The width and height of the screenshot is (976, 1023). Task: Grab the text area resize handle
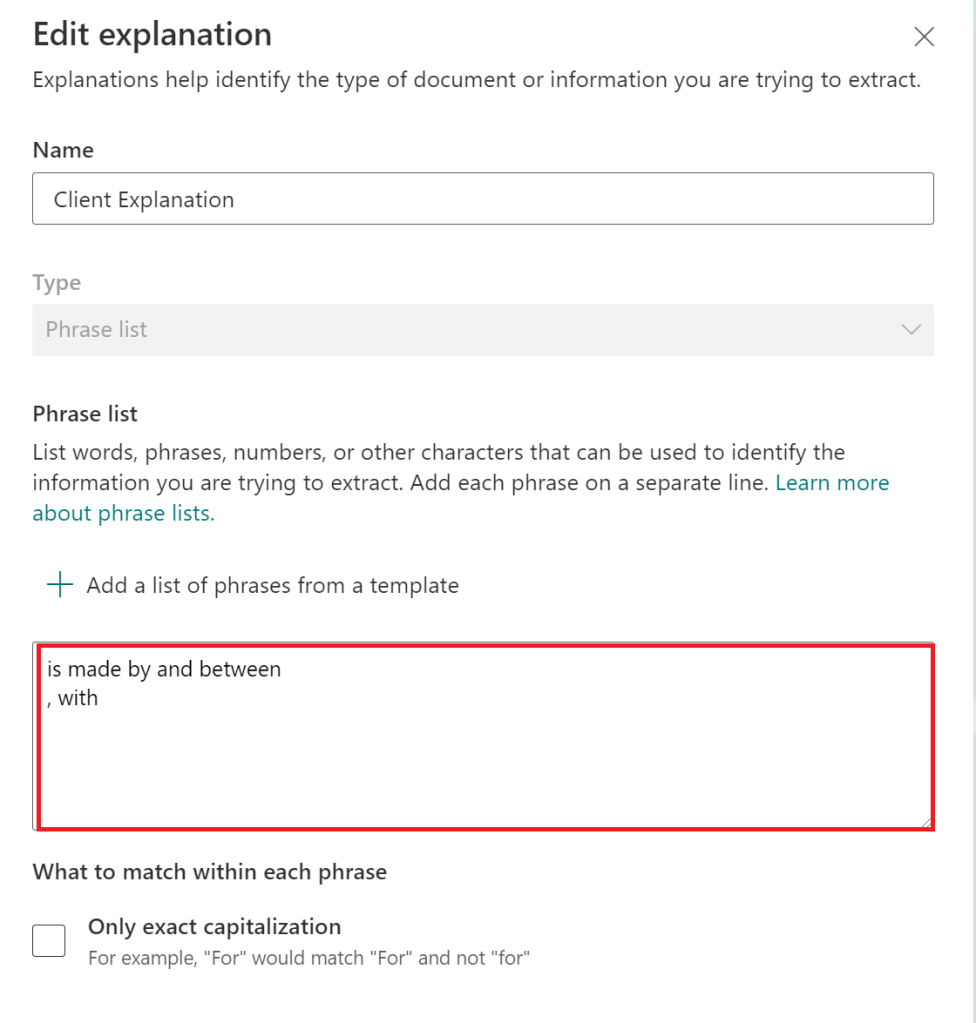[x=926, y=822]
